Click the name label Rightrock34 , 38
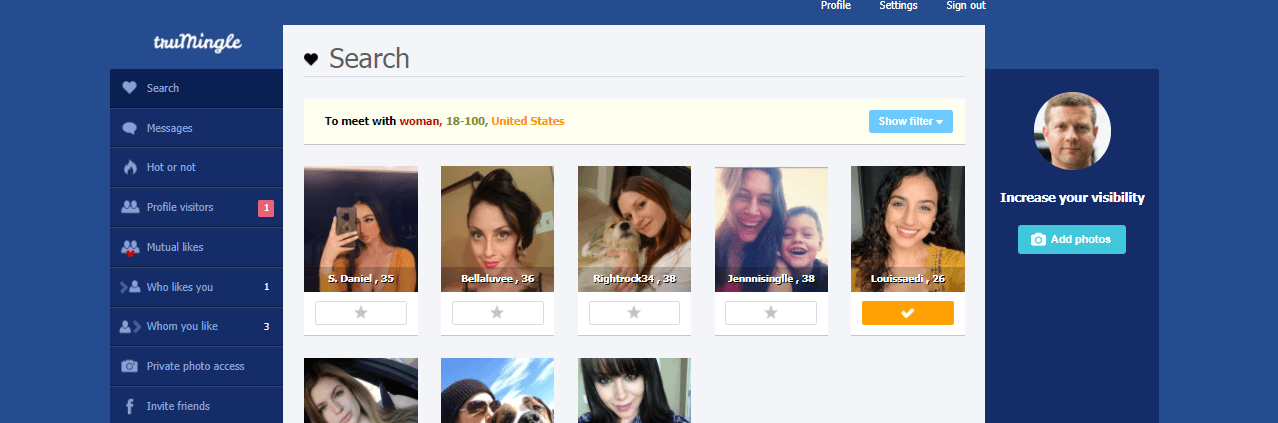This screenshot has height=423, width=1278. pyautogui.click(x=634, y=279)
